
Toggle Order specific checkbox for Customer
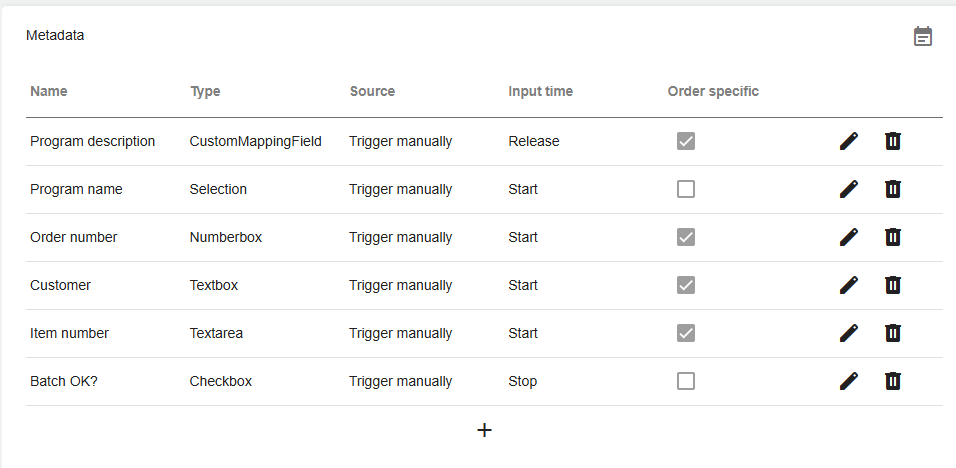[686, 285]
